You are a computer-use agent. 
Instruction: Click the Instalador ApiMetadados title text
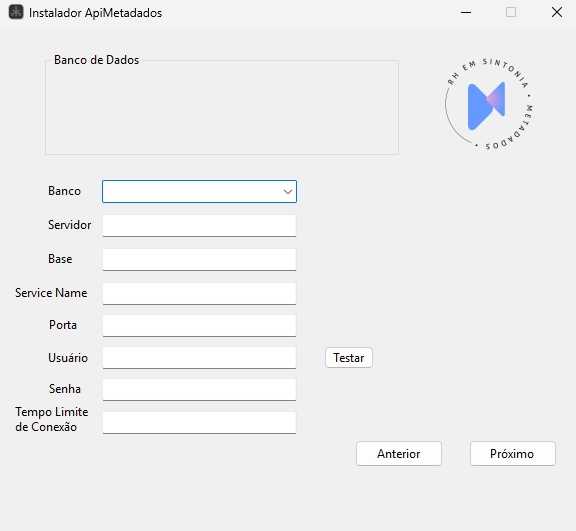pos(96,13)
